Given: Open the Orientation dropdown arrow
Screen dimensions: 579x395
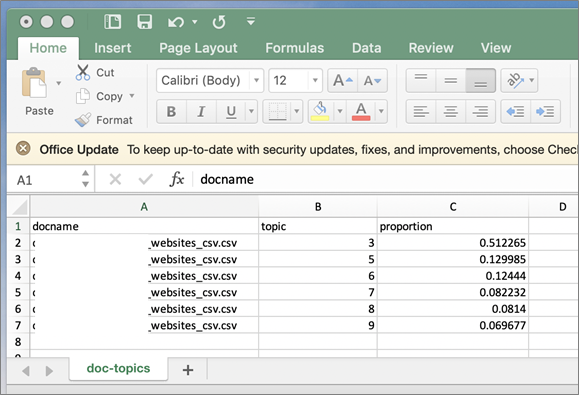Looking at the screenshot, I should (x=532, y=80).
